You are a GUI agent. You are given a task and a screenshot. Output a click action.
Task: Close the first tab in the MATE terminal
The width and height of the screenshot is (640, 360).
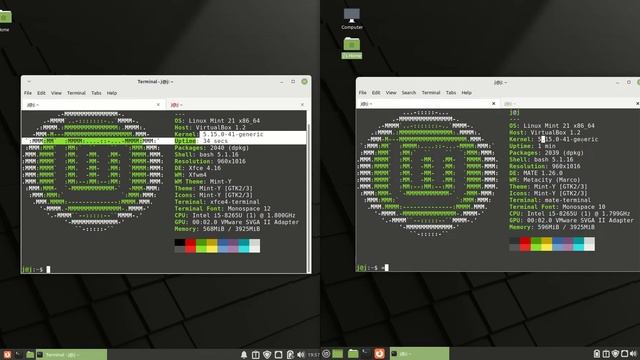coord(493,104)
